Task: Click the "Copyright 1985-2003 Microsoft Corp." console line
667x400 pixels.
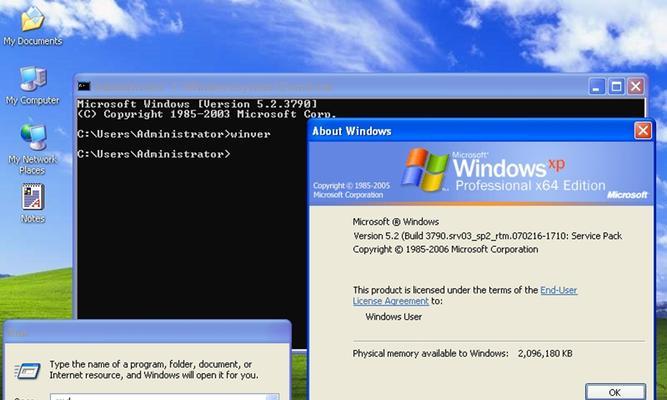Action: [x=207, y=114]
